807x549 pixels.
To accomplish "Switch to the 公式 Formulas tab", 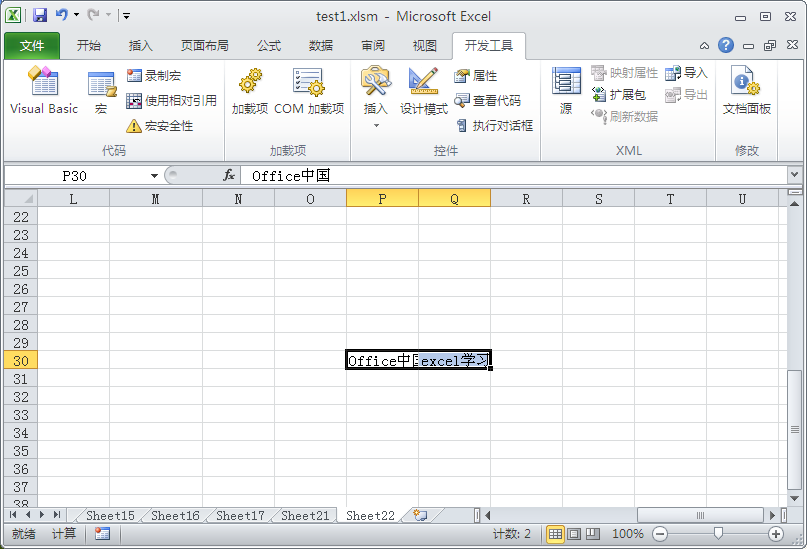I will coord(269,46).
